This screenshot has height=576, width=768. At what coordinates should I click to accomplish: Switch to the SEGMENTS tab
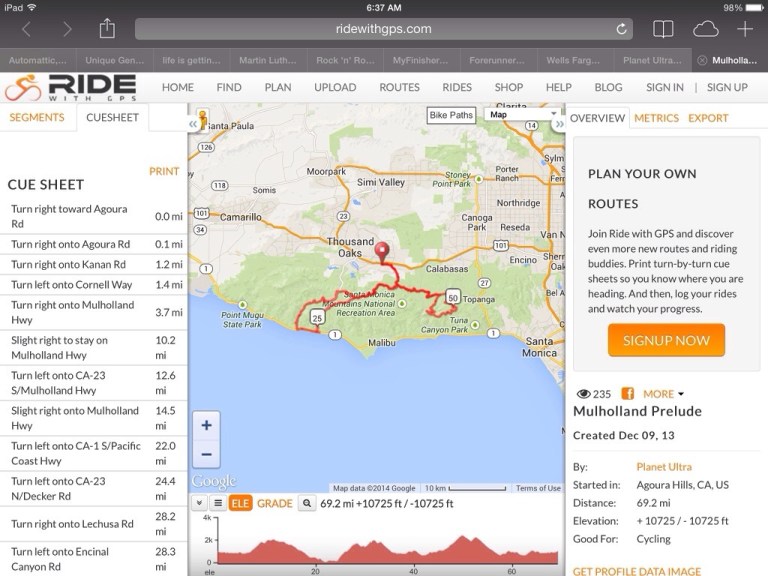point(37,117)
